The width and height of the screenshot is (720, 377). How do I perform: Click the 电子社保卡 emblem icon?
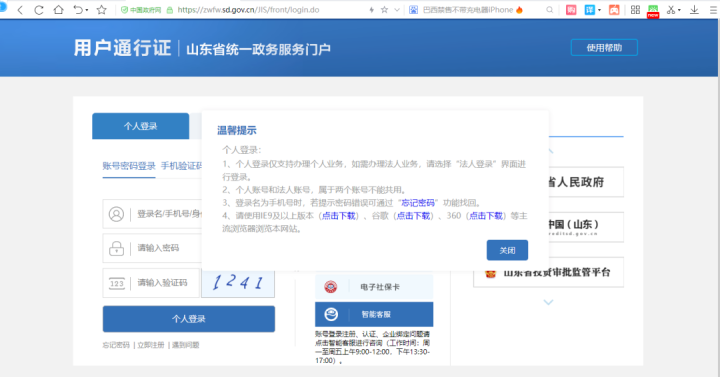(x=331, y=287)
